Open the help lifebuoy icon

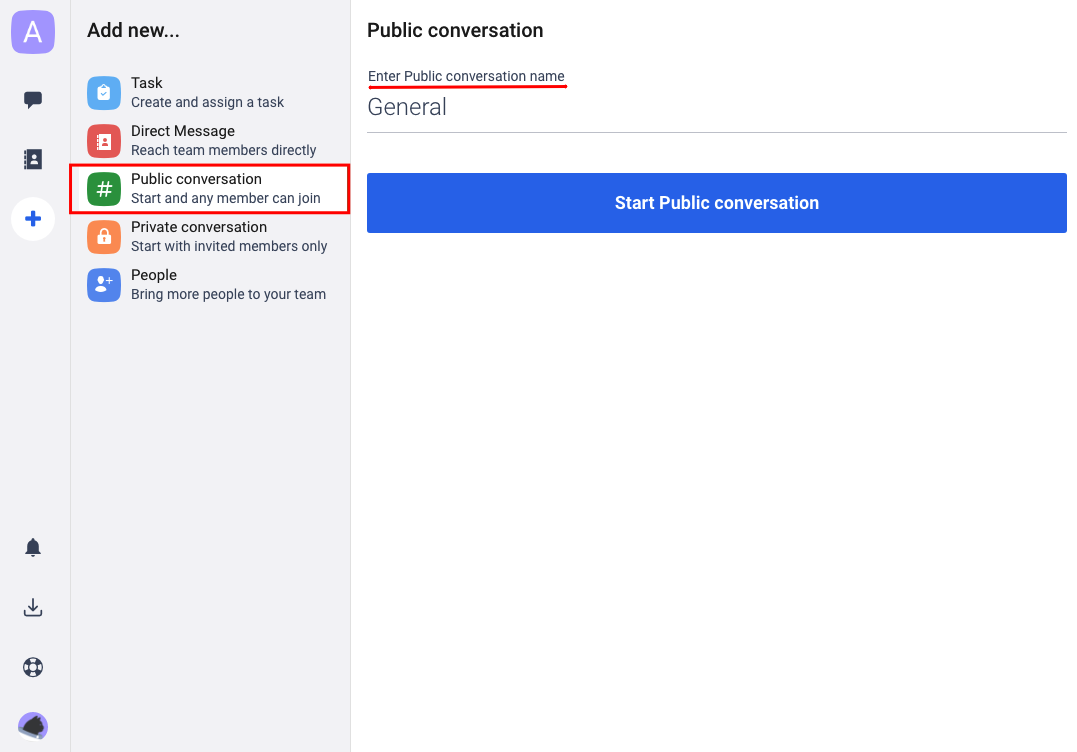[33, 667]
